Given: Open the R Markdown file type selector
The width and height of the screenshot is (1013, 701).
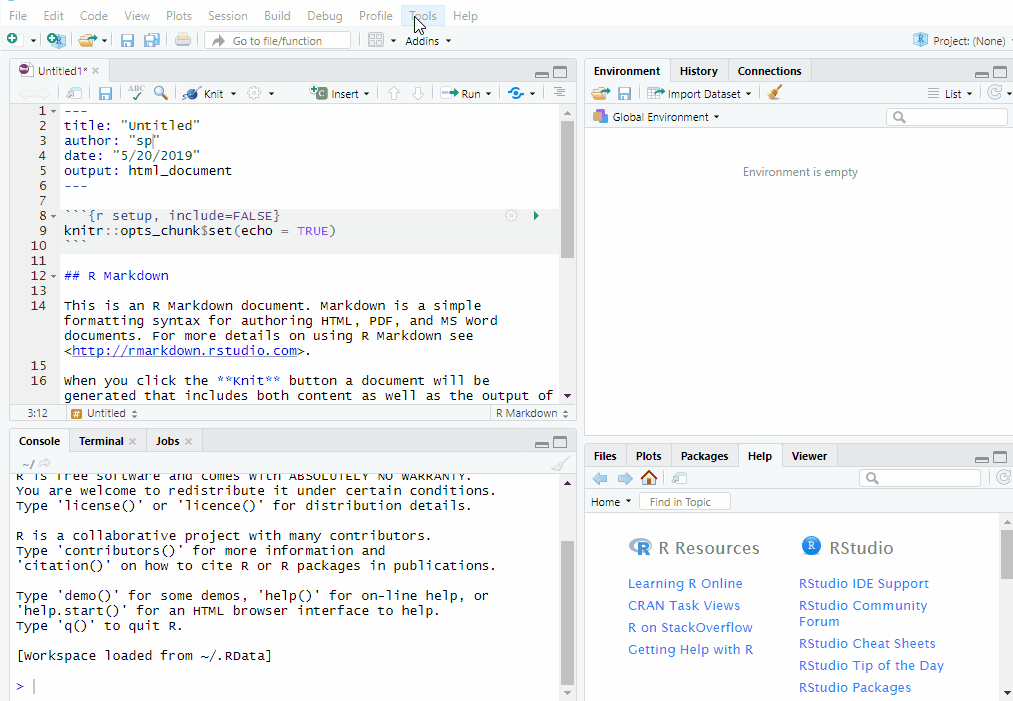Looking at the screenshot, I should pos(532,413).
